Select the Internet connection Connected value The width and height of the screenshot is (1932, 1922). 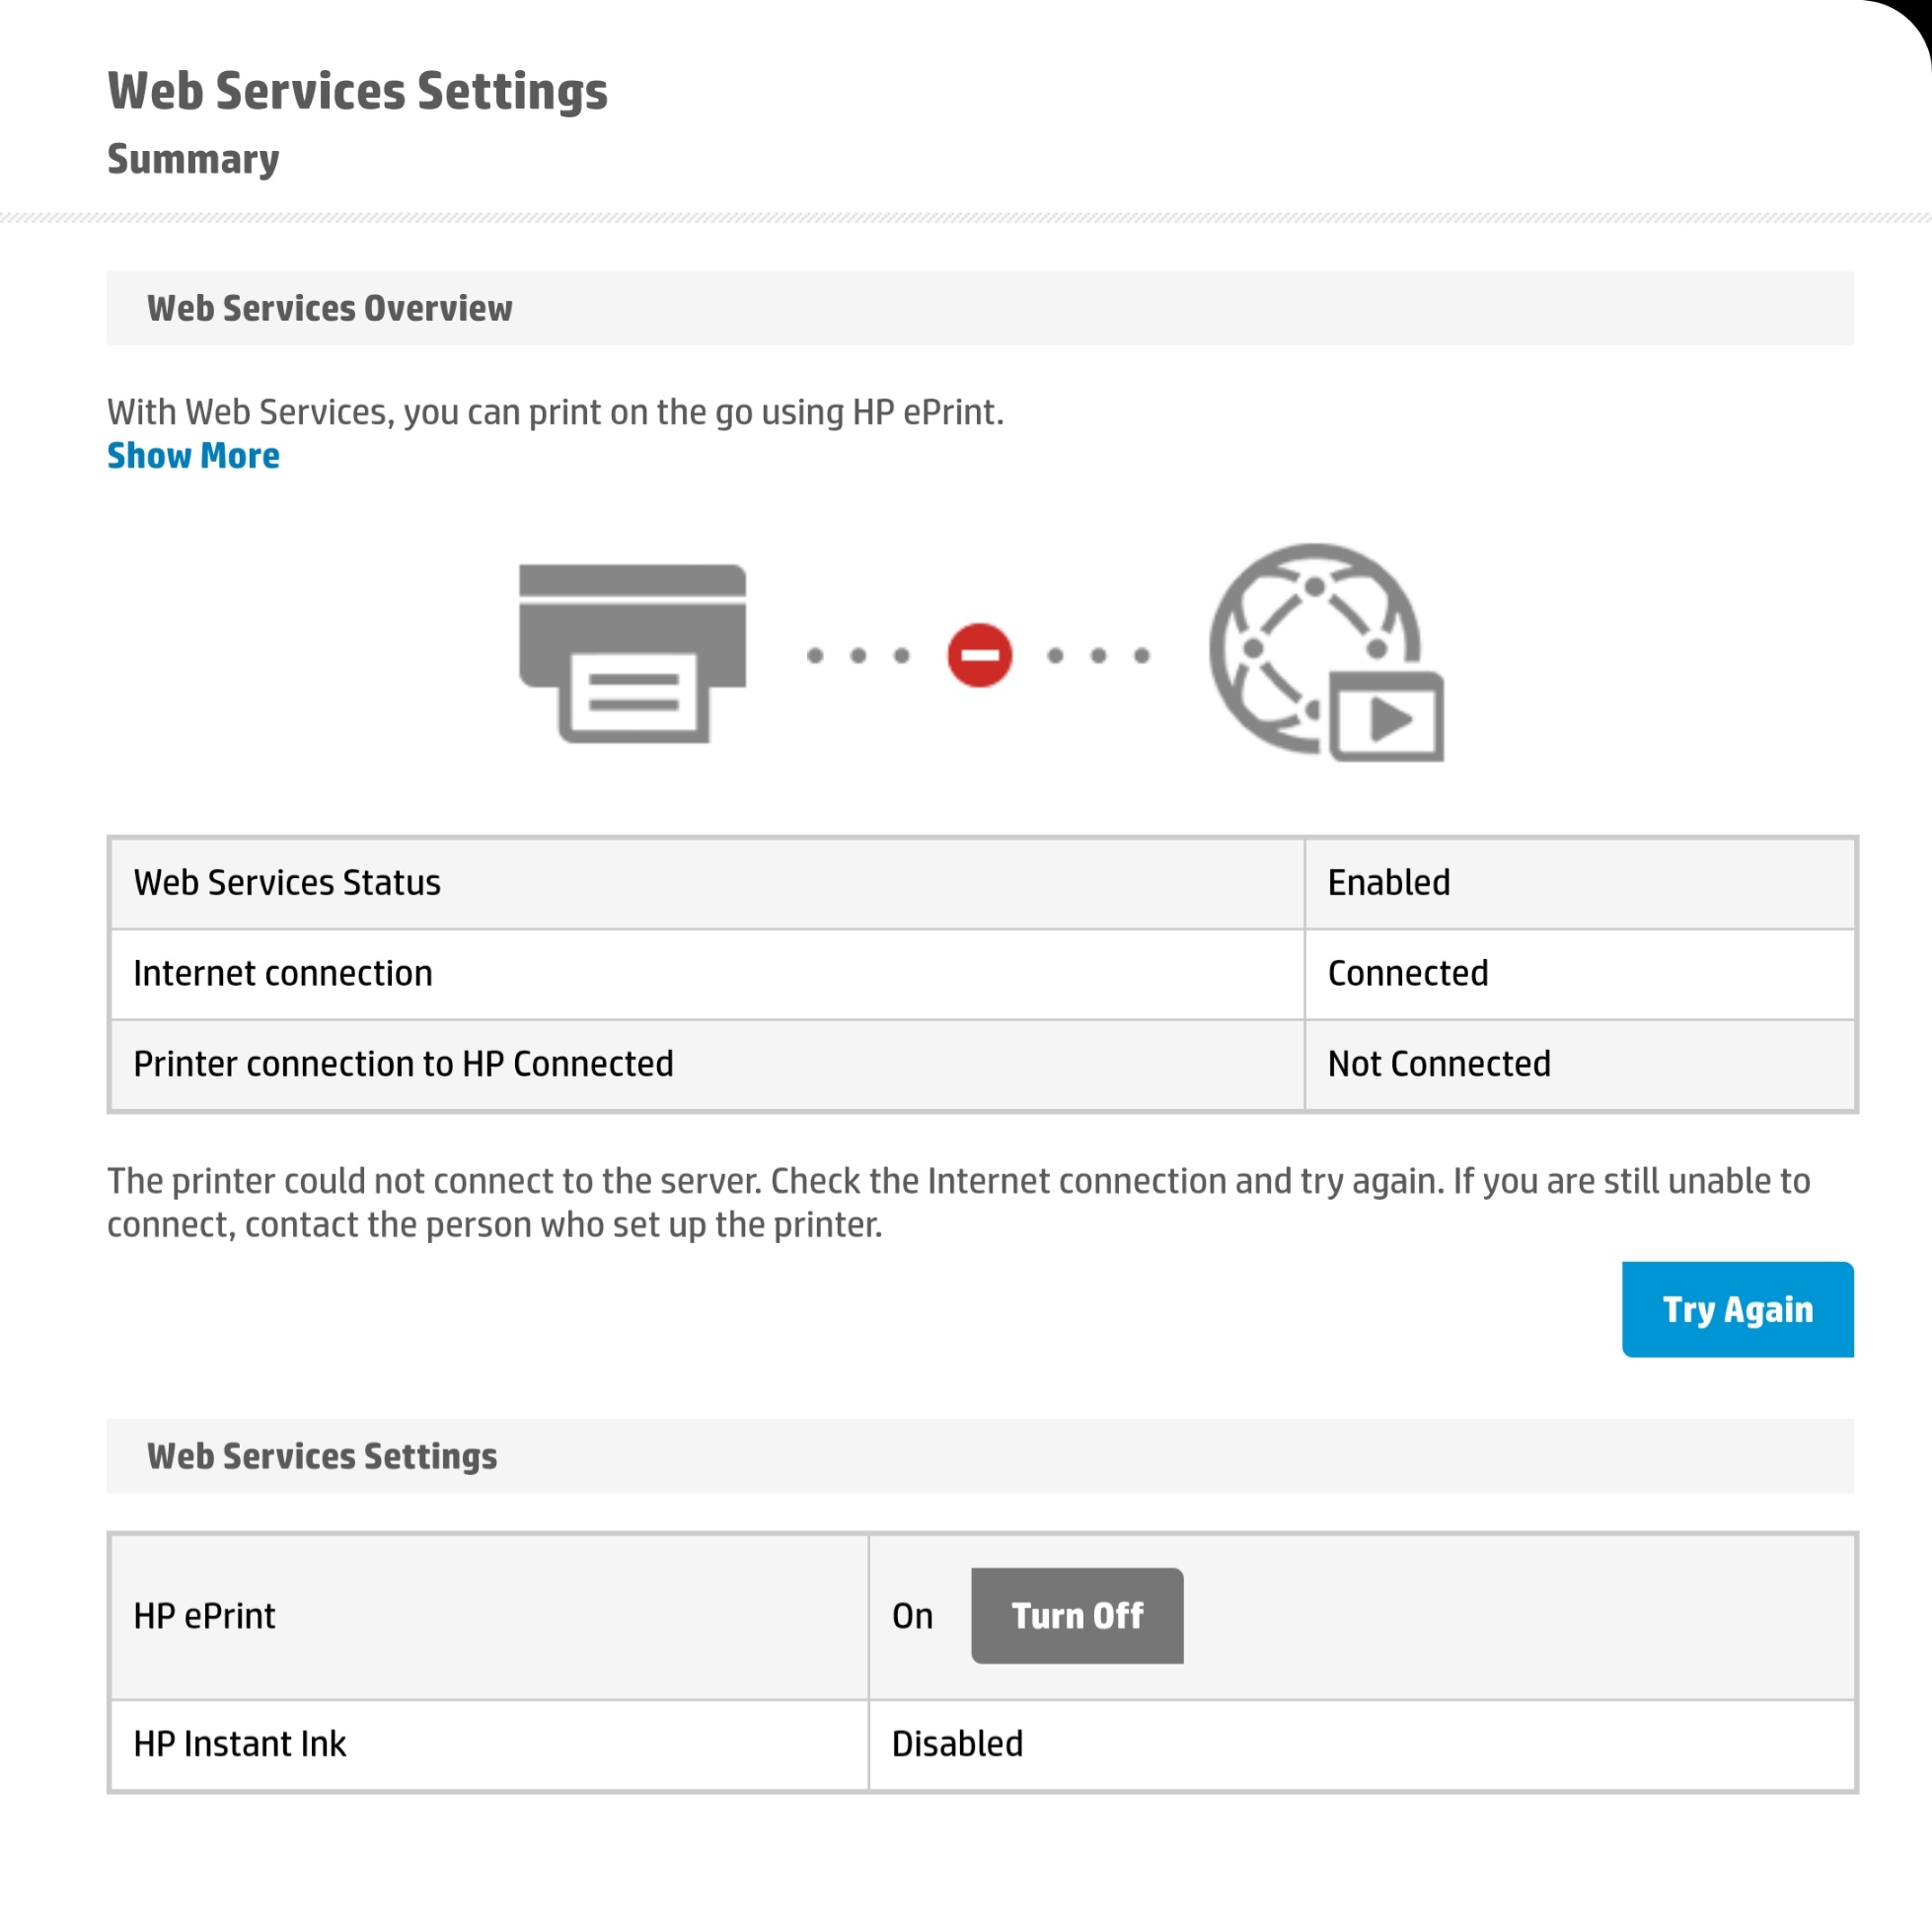click(x=1407, y=973)
